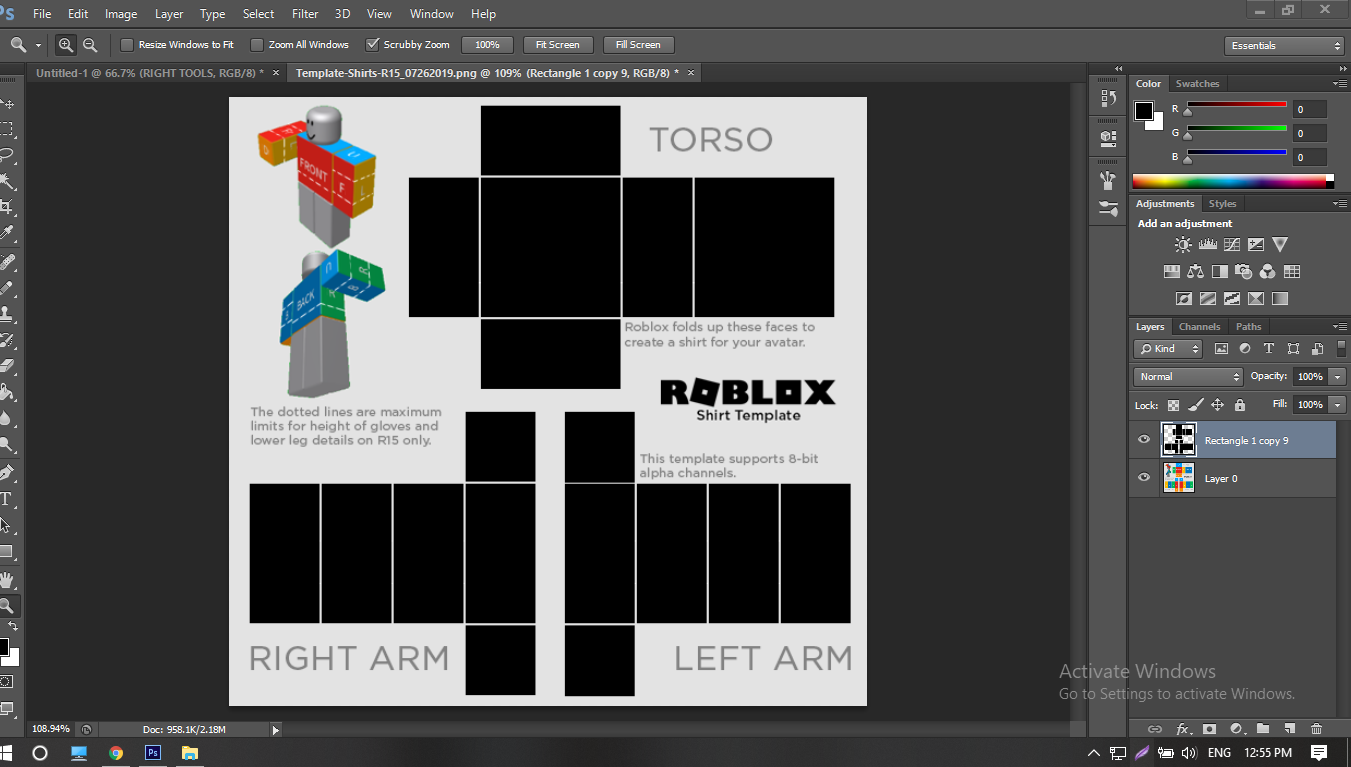Select the Paint Bucket tool

click(x=7, y=392)
